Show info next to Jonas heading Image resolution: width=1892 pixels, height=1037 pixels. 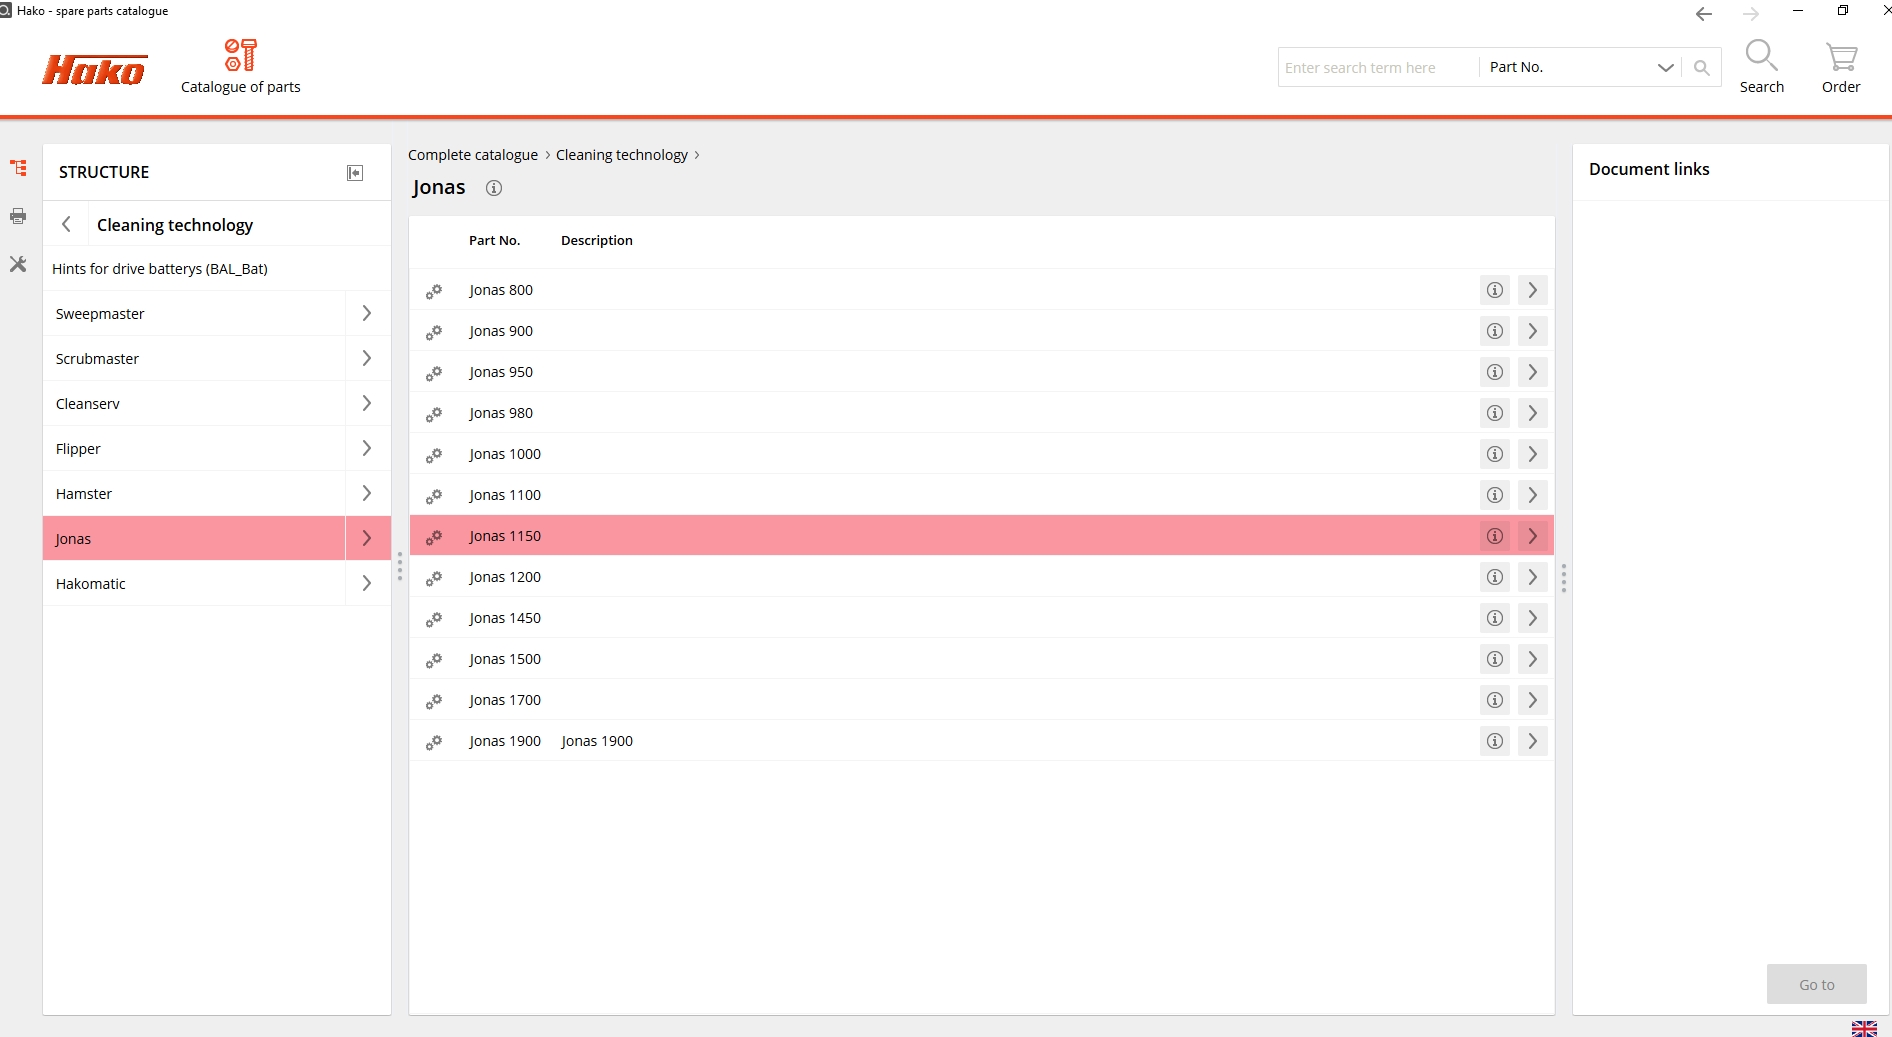pos(493,188)
